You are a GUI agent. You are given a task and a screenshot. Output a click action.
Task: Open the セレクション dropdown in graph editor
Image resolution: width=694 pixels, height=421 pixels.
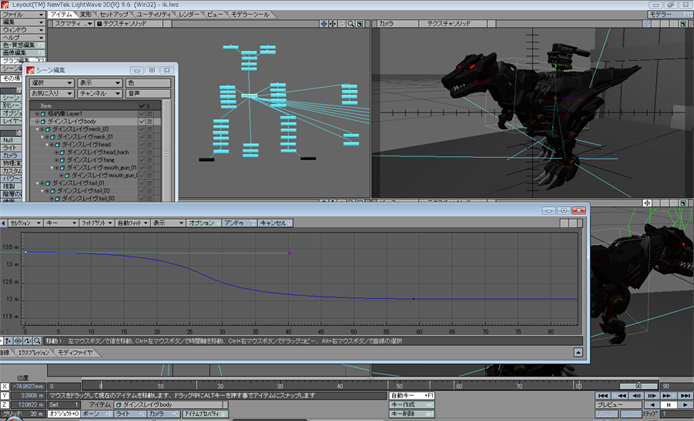click(23, 223)
